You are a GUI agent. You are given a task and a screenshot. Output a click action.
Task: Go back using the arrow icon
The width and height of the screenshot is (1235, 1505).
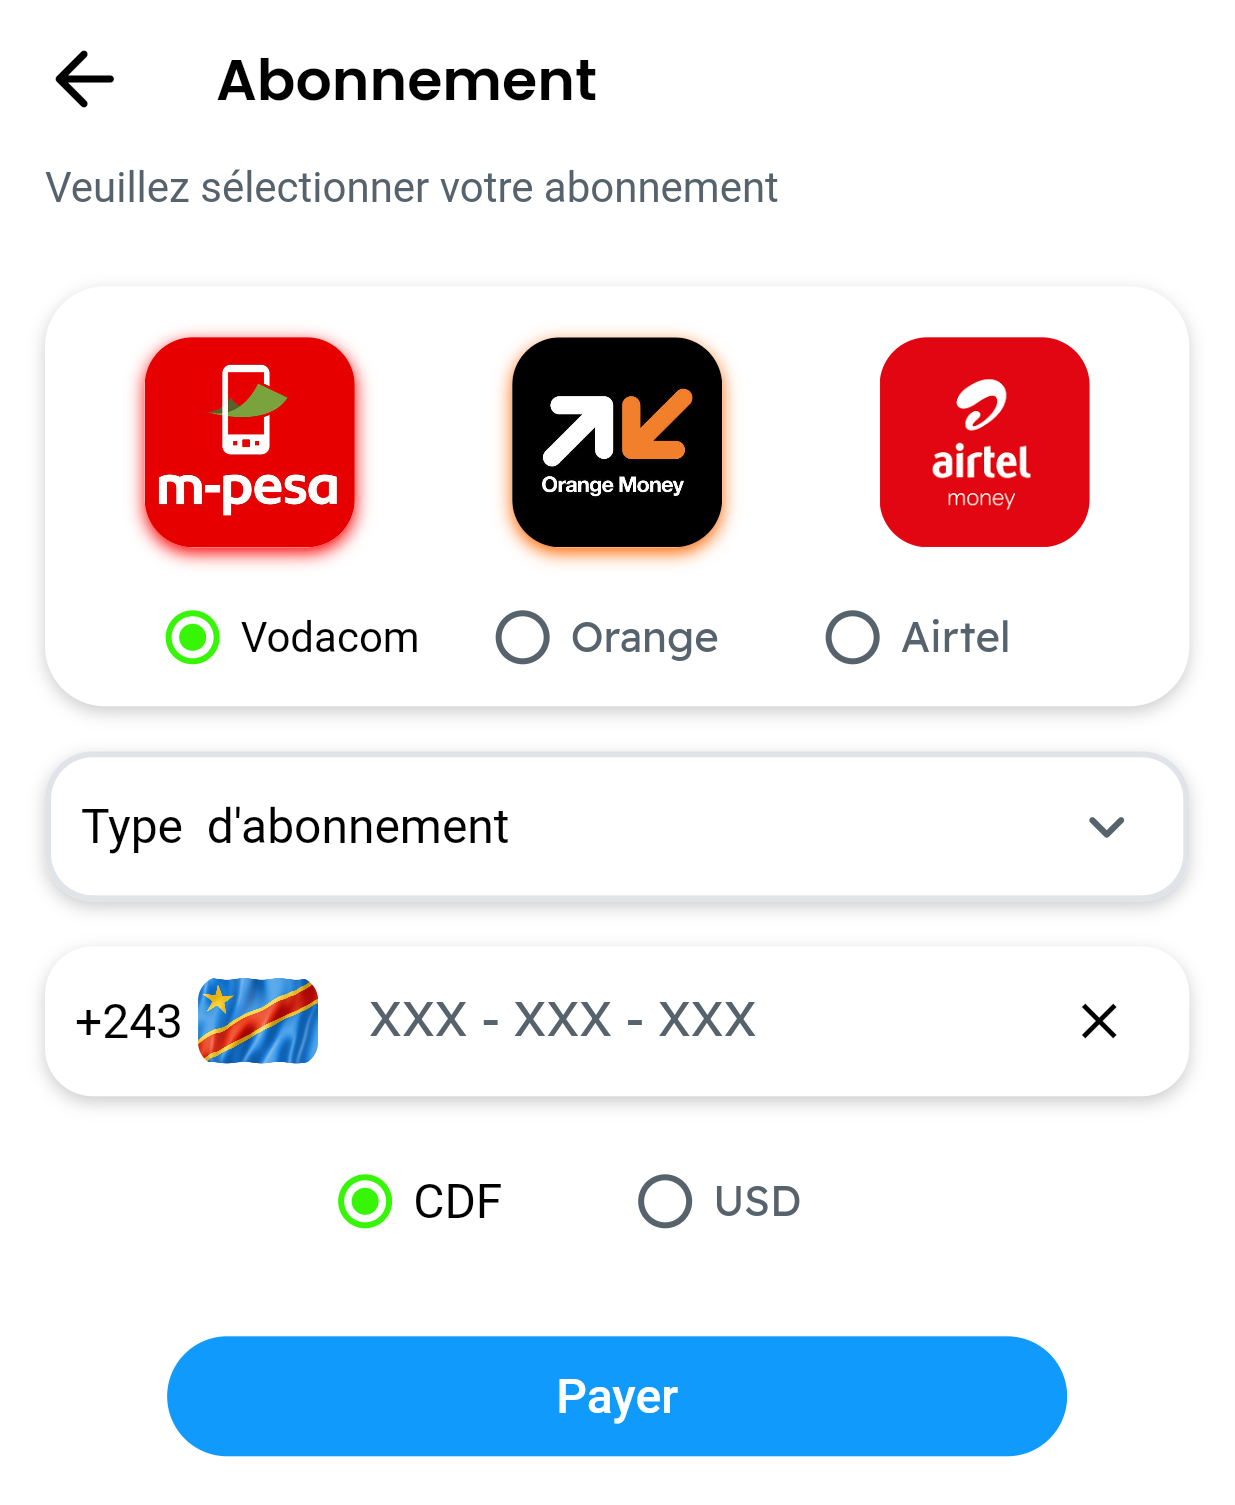[84, 79]
